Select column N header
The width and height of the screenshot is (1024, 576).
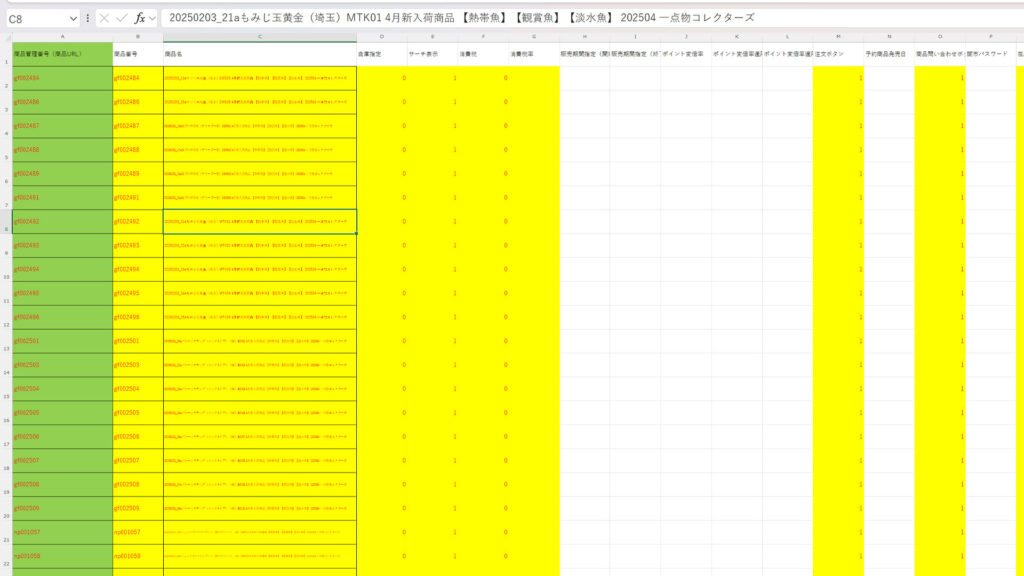[x=889, y=37]
